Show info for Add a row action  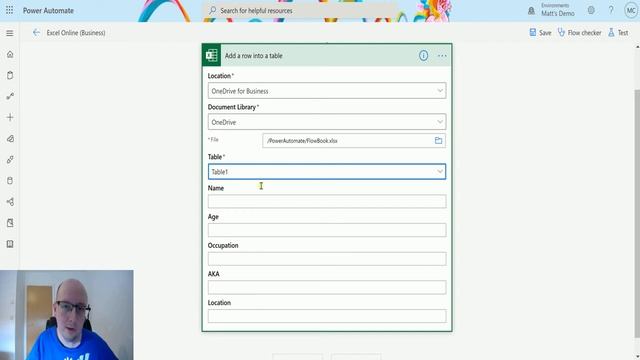coord(423,56)
